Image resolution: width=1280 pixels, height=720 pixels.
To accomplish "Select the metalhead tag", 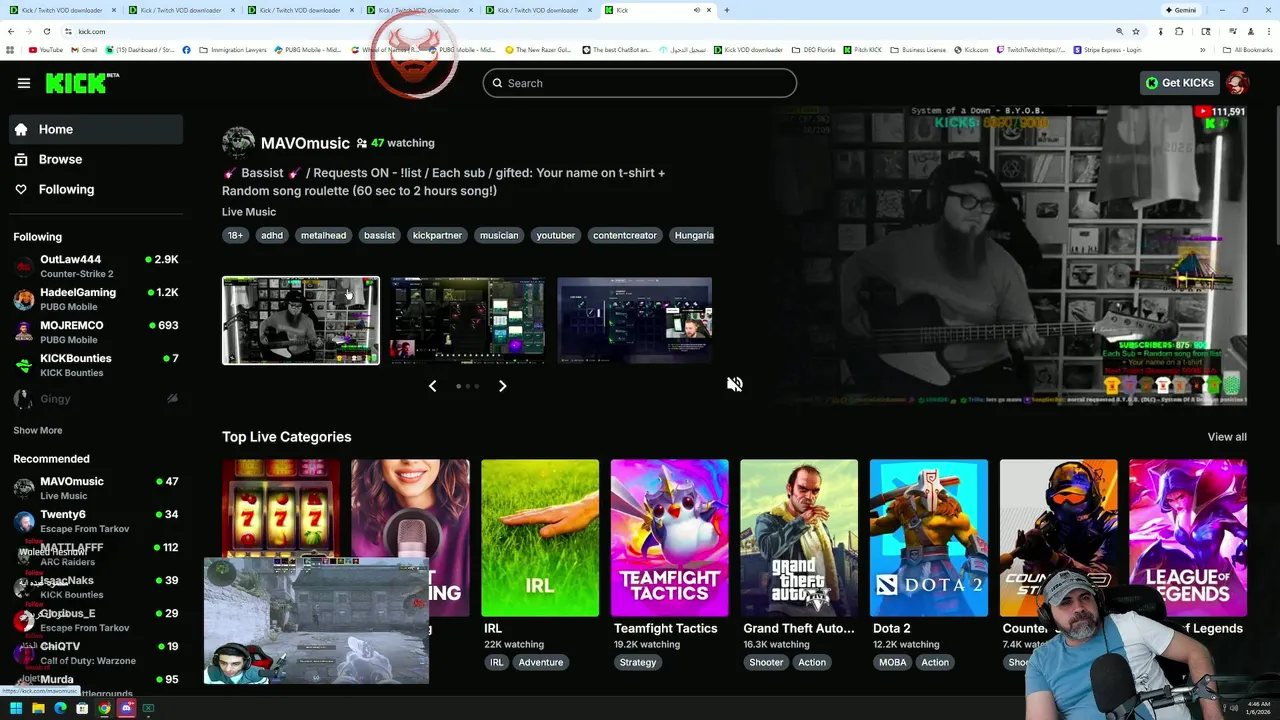I will (323, 235).
